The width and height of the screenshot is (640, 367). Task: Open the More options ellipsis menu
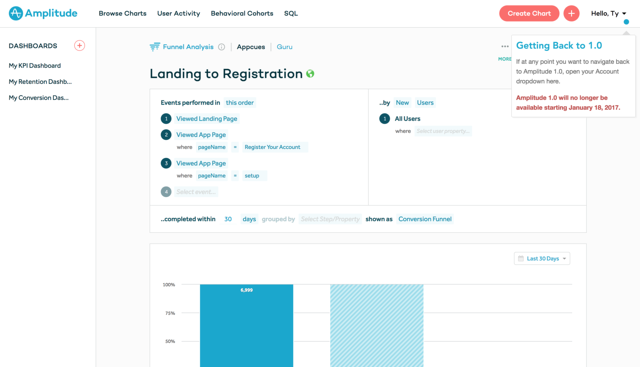coord(505,47)
